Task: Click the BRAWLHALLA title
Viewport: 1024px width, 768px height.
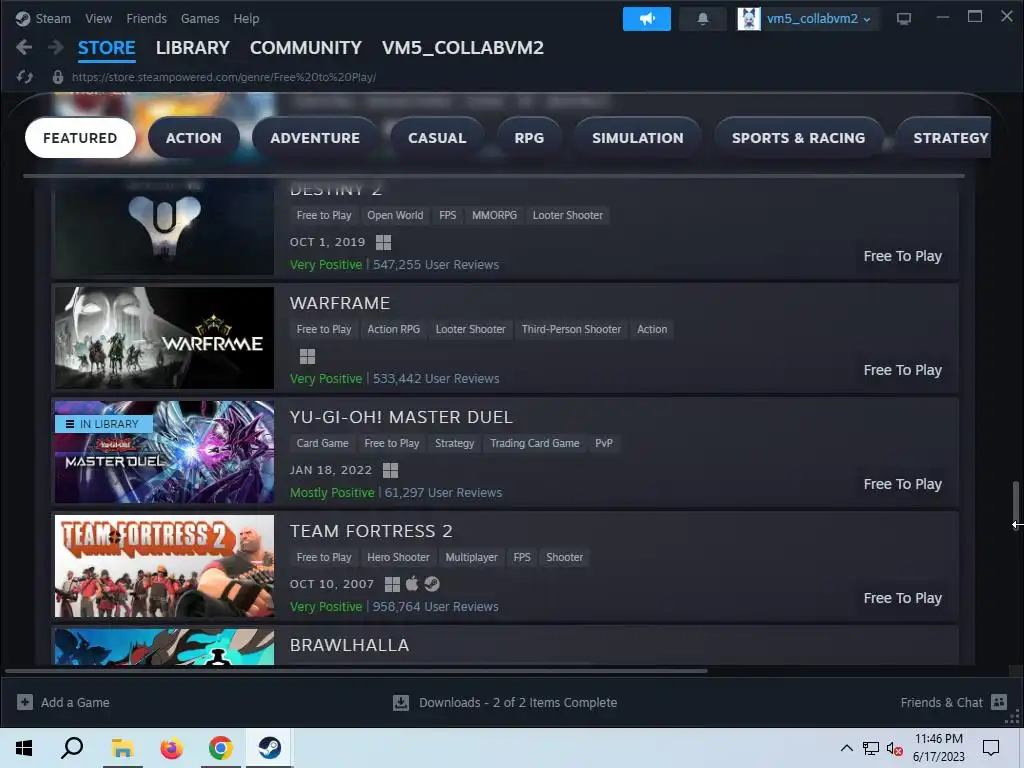Action: pyautogui.click(x=349, y=645)
